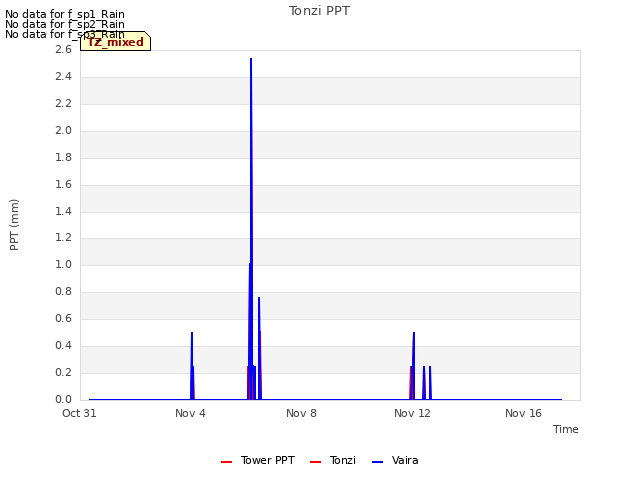Click the tallest blue peak near 2.5 mm

click(251, 60)
